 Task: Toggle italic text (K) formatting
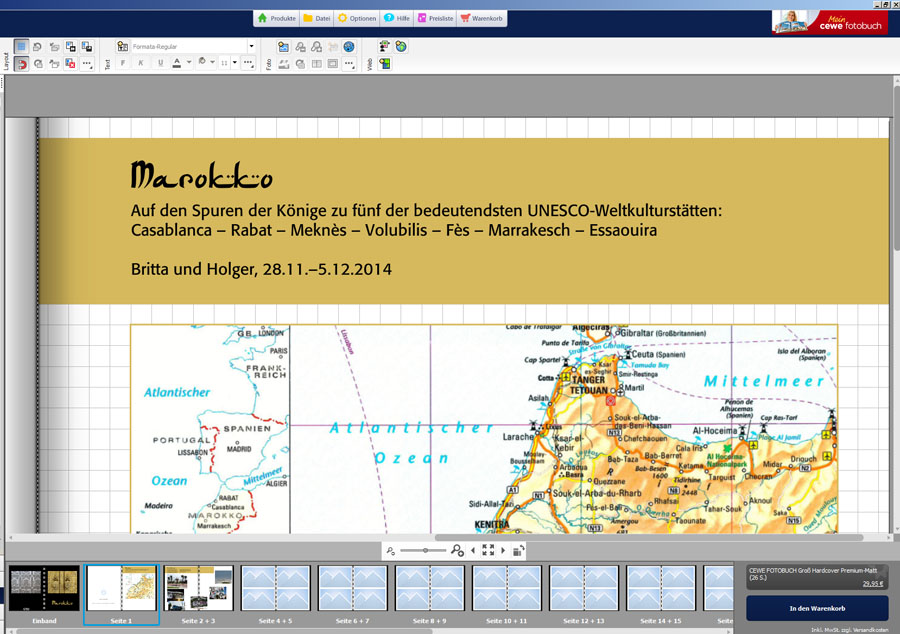[x=141, y=63]
